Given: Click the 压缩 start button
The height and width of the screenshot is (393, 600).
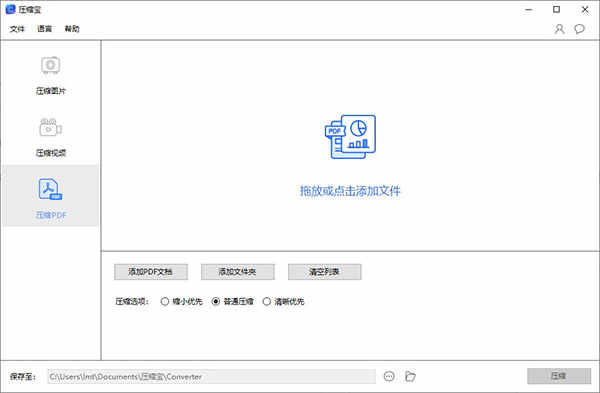Looking at the screenshot, I should coord(559,376).
